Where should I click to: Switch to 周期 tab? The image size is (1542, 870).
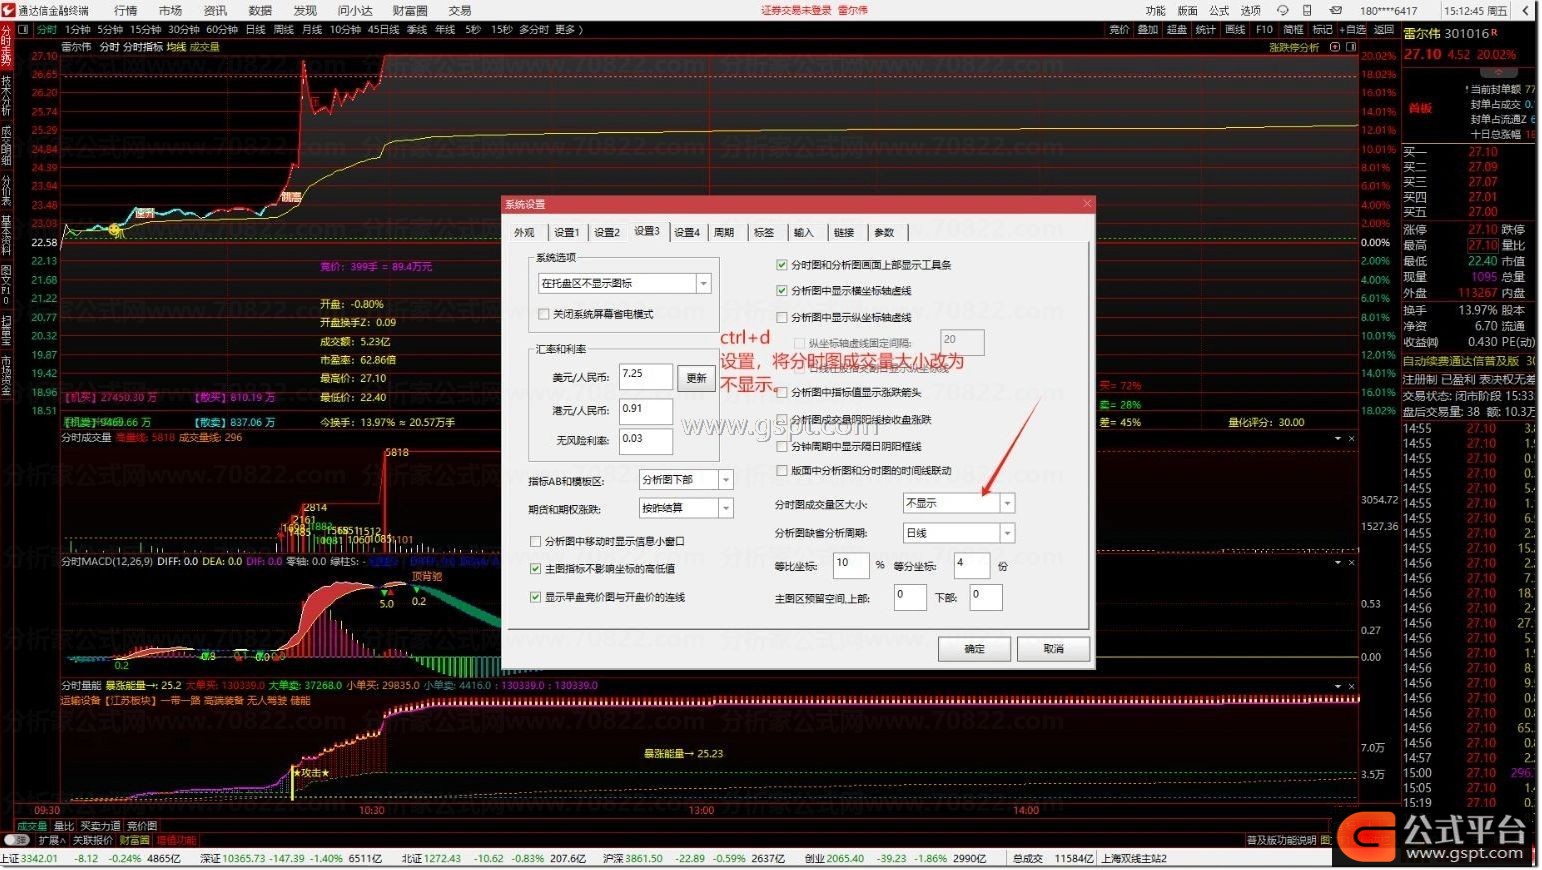point(724,232)
